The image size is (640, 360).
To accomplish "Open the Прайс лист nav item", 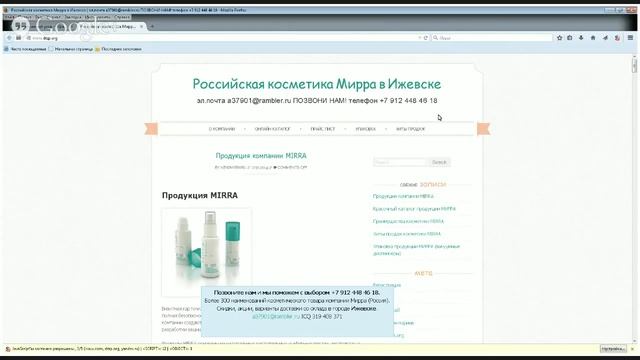I will pyautogui.click(x=322, y=129).
